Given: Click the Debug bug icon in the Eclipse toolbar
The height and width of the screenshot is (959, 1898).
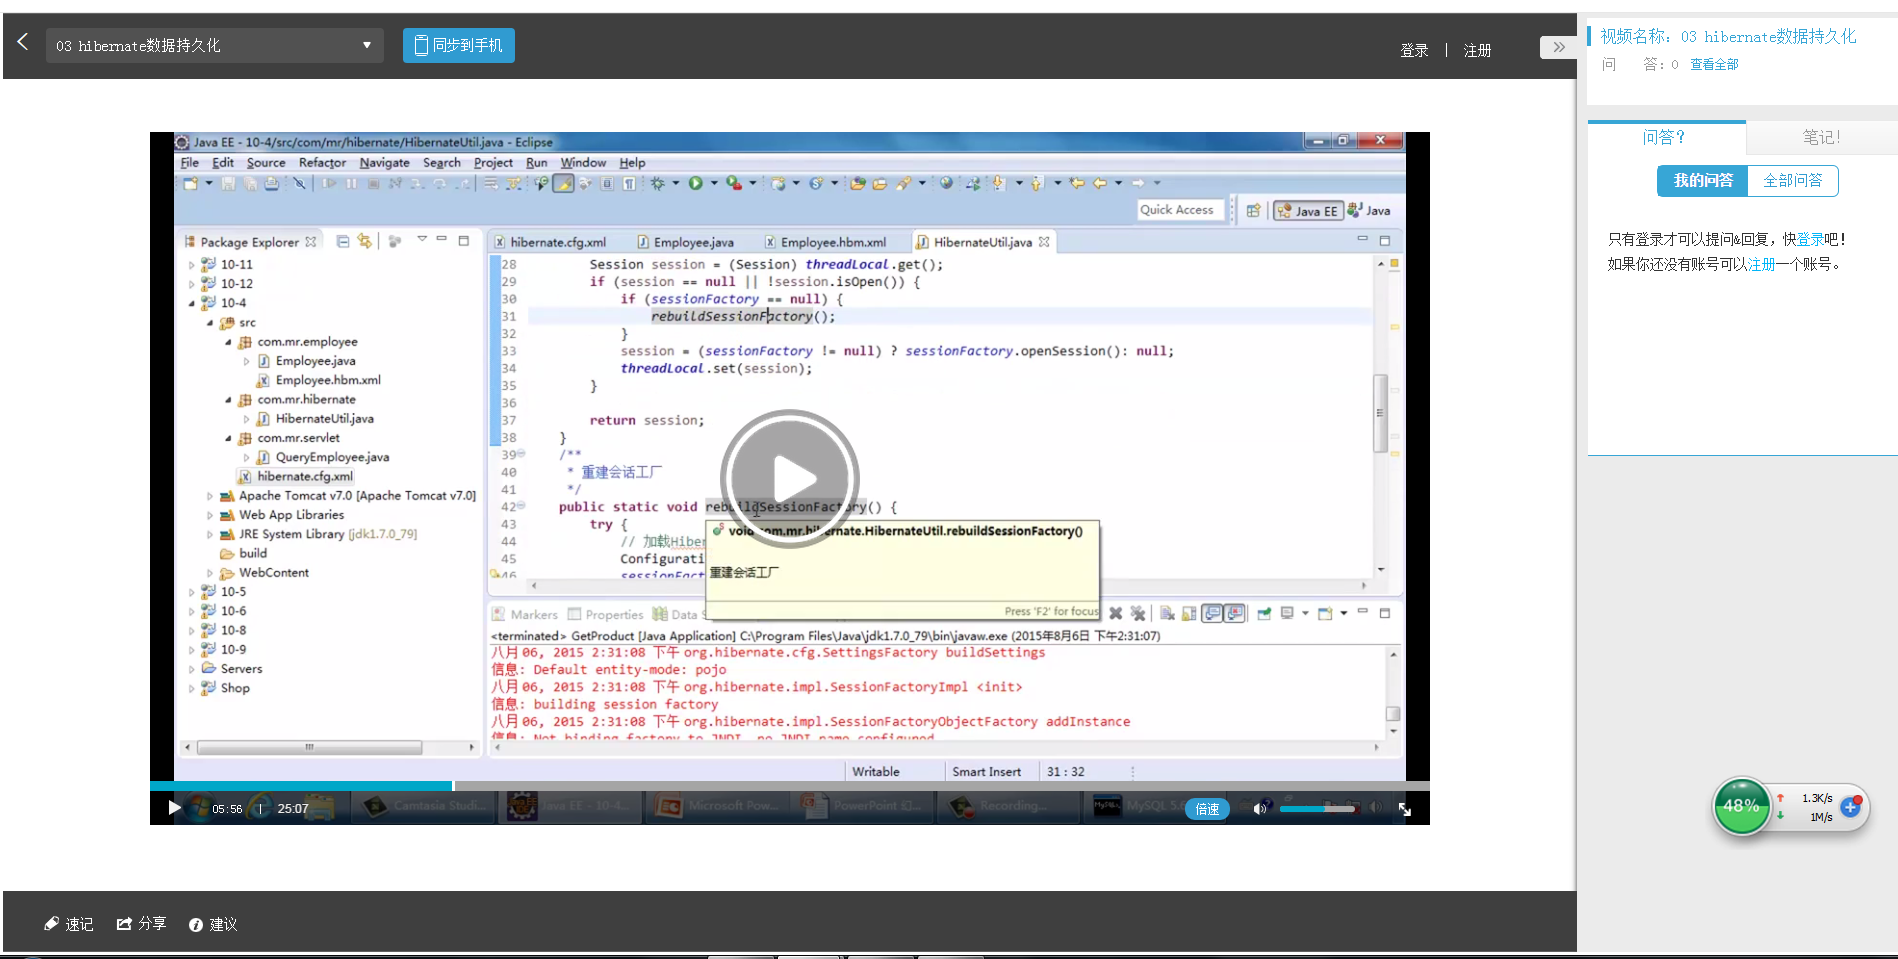Looking at the screenshot, I should (656, 183).
